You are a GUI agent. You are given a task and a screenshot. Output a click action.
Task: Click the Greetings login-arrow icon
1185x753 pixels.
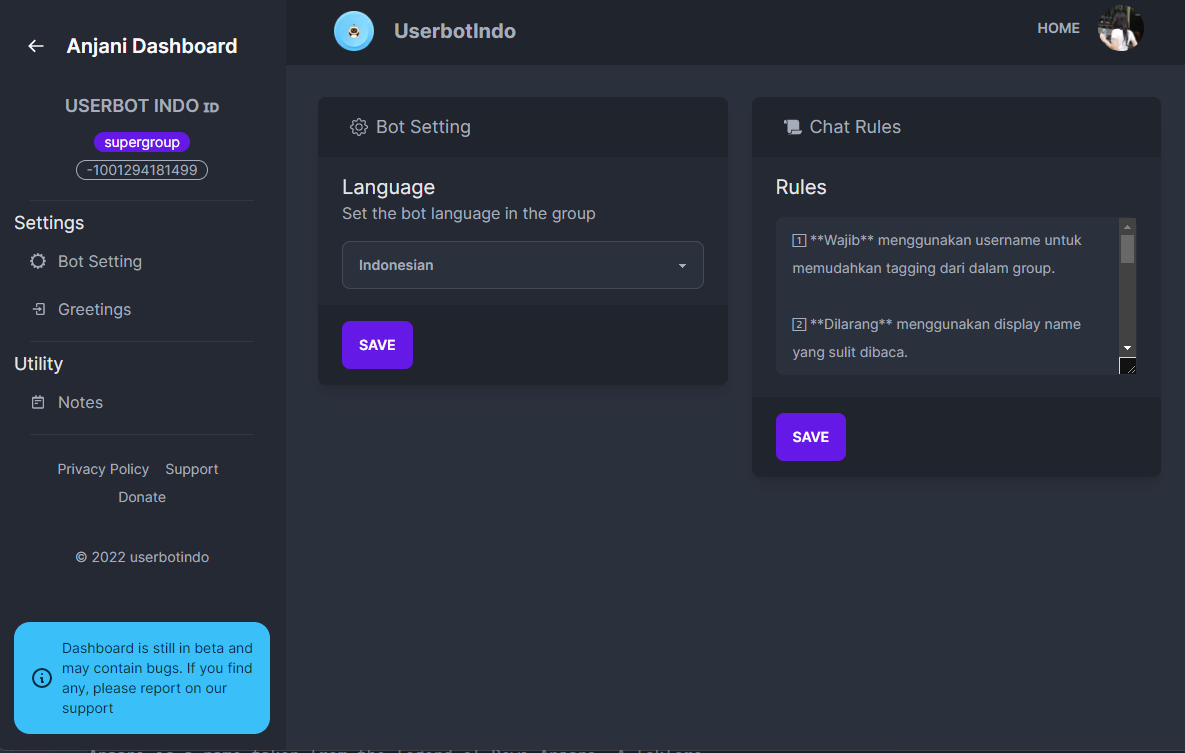pyautogui.click(x=39, y=309)
